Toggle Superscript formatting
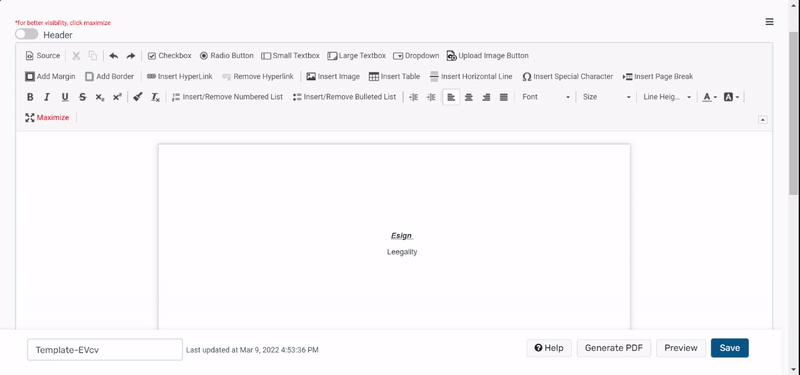 [x=117, y=97]
